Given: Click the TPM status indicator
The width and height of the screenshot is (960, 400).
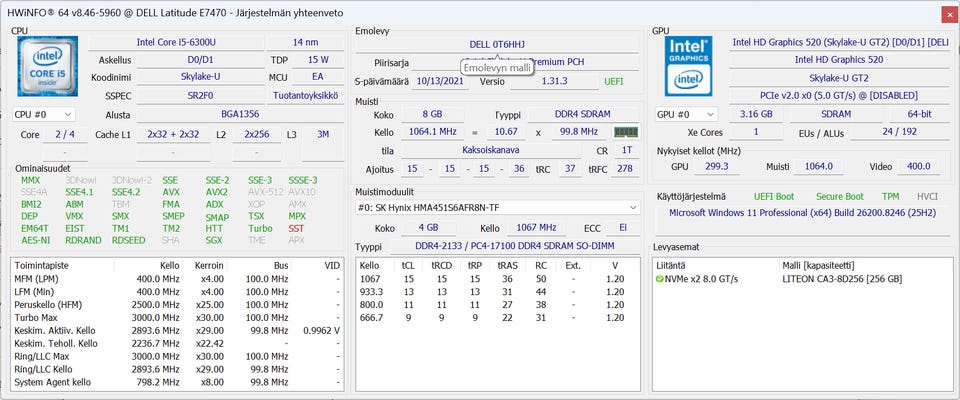Looking at the screenshot, I should [890, 197].
